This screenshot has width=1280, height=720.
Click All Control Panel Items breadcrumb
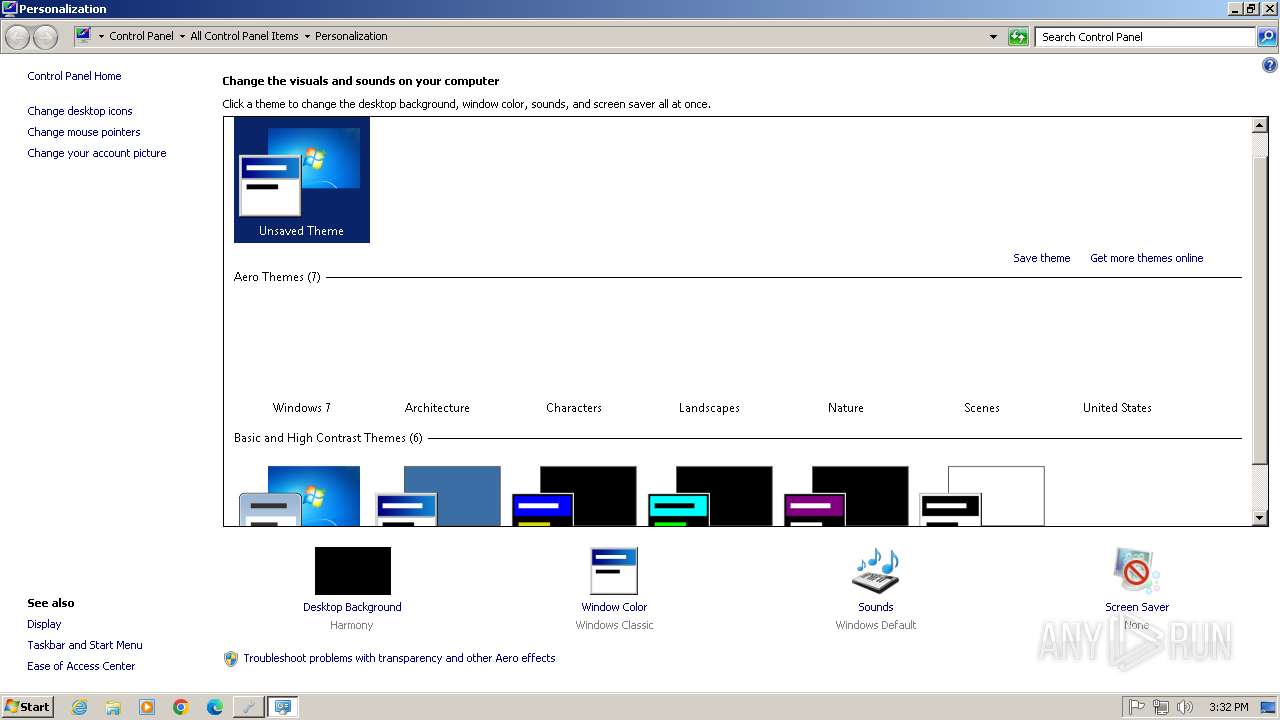[x=244, y=36]
